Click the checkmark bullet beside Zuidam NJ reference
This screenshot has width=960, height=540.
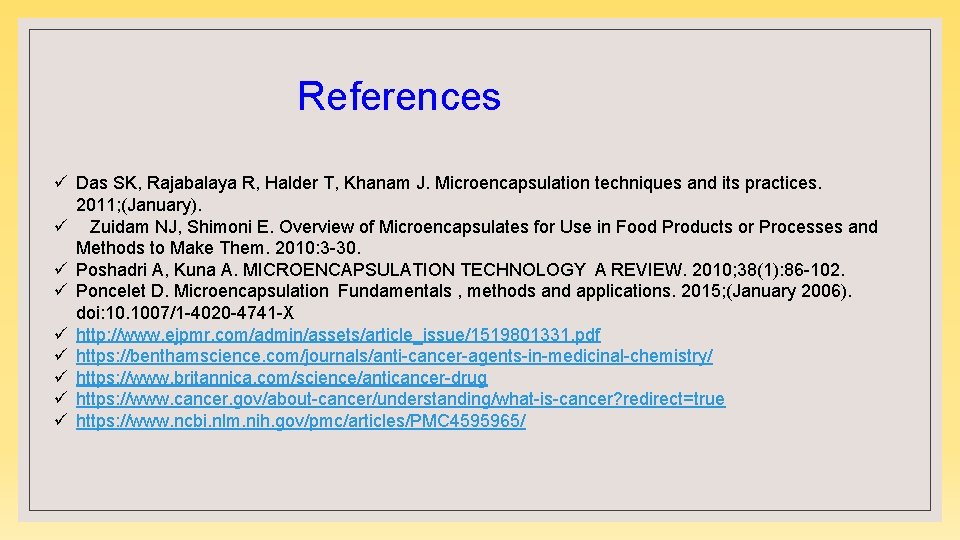pos(60,226)
